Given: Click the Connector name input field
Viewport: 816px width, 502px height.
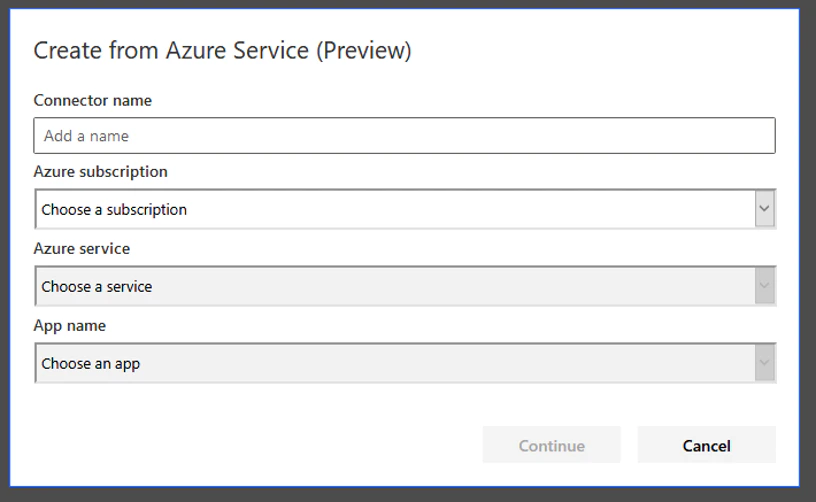Looking at the screenshot, I should click(404, 136).
